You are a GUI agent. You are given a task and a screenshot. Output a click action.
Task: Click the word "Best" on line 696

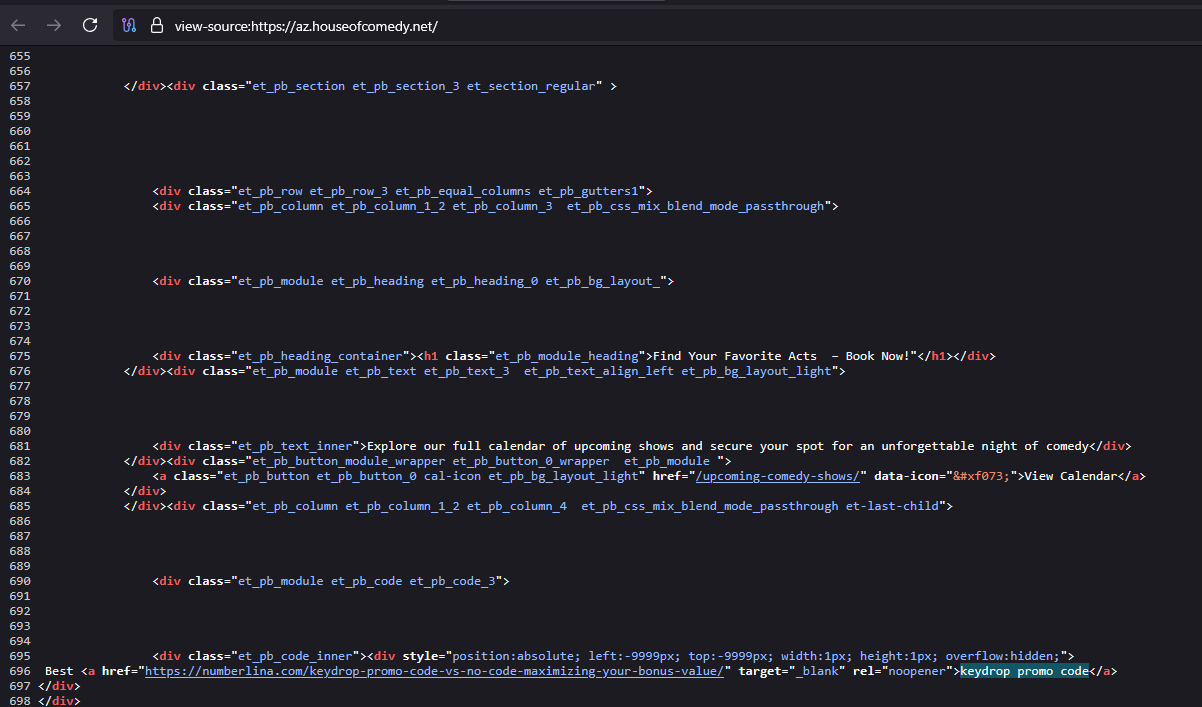[59, 671]
